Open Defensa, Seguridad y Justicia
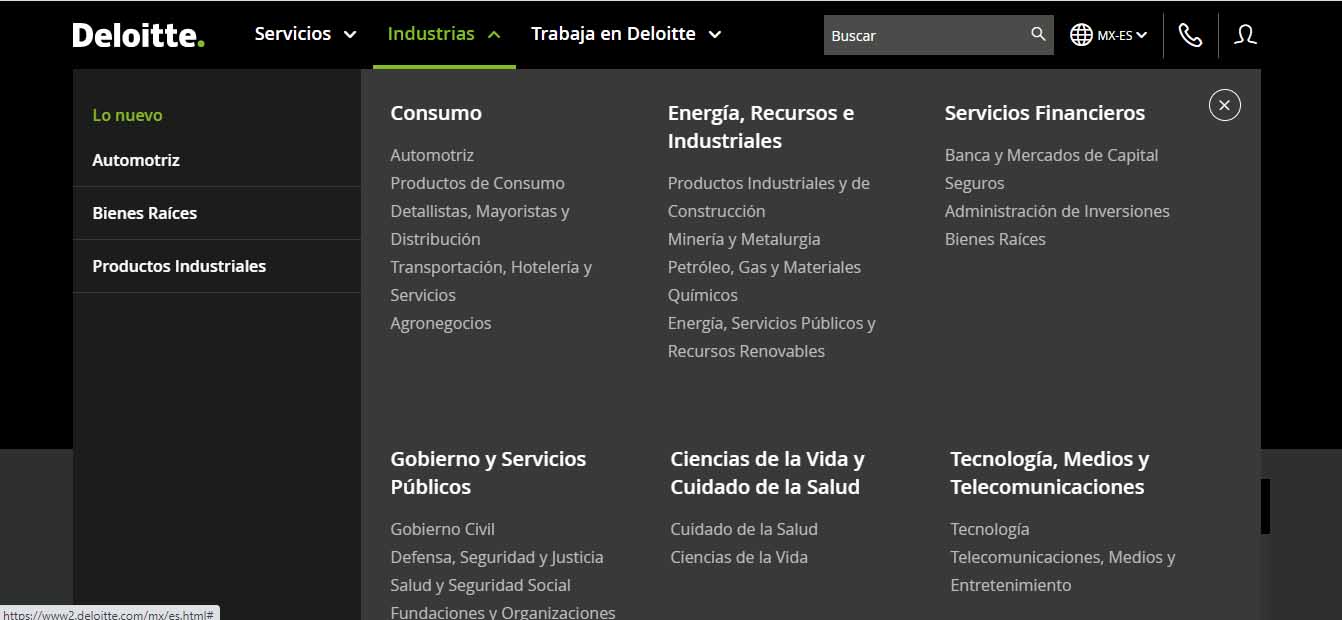Screen dimensions: 1342x620 pyautogui.click(x=497, y=557)
